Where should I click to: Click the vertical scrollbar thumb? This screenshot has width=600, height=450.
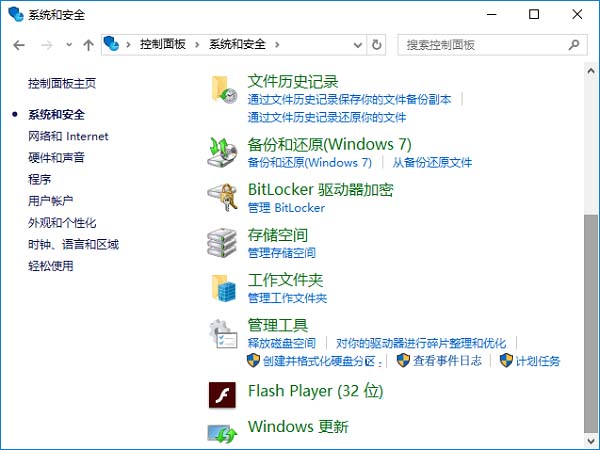(x=591, y=323)
